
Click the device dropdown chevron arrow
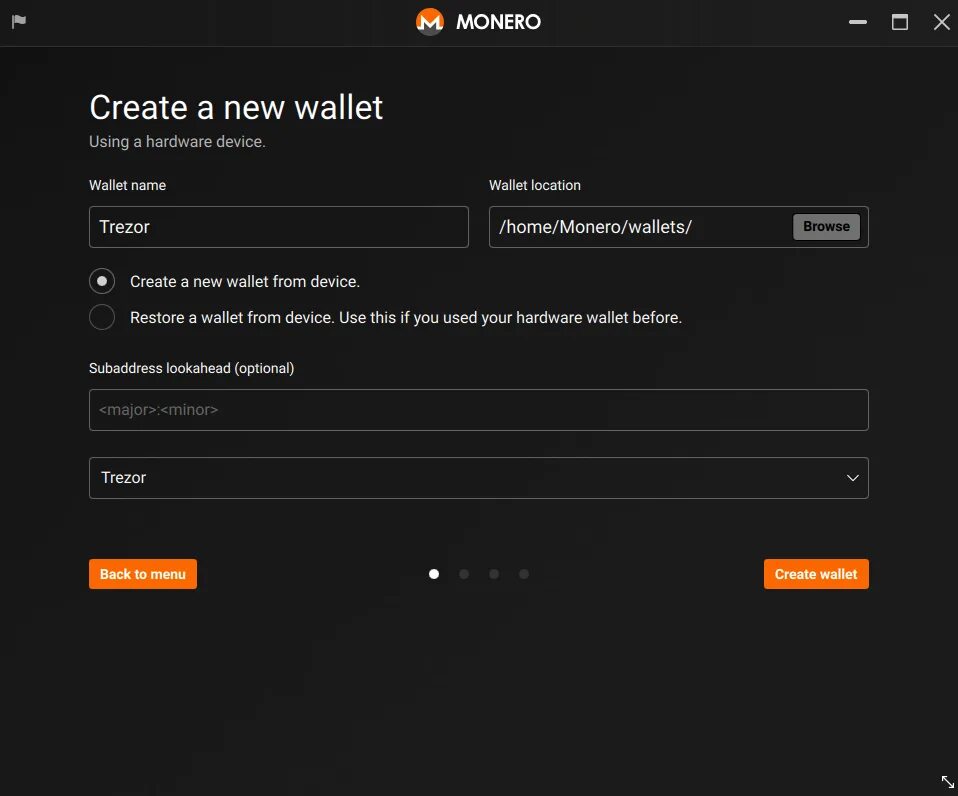pyautogui.click(x=852, y=478)
